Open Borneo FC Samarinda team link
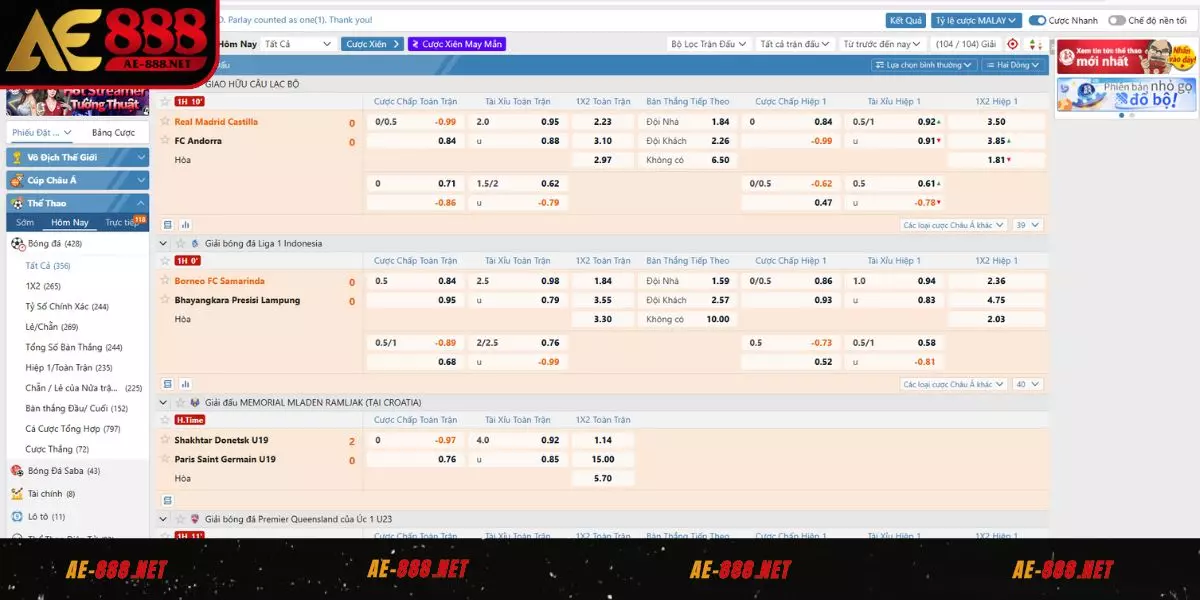The height and width of the screenshot is (600, 1200). [221, 281]
